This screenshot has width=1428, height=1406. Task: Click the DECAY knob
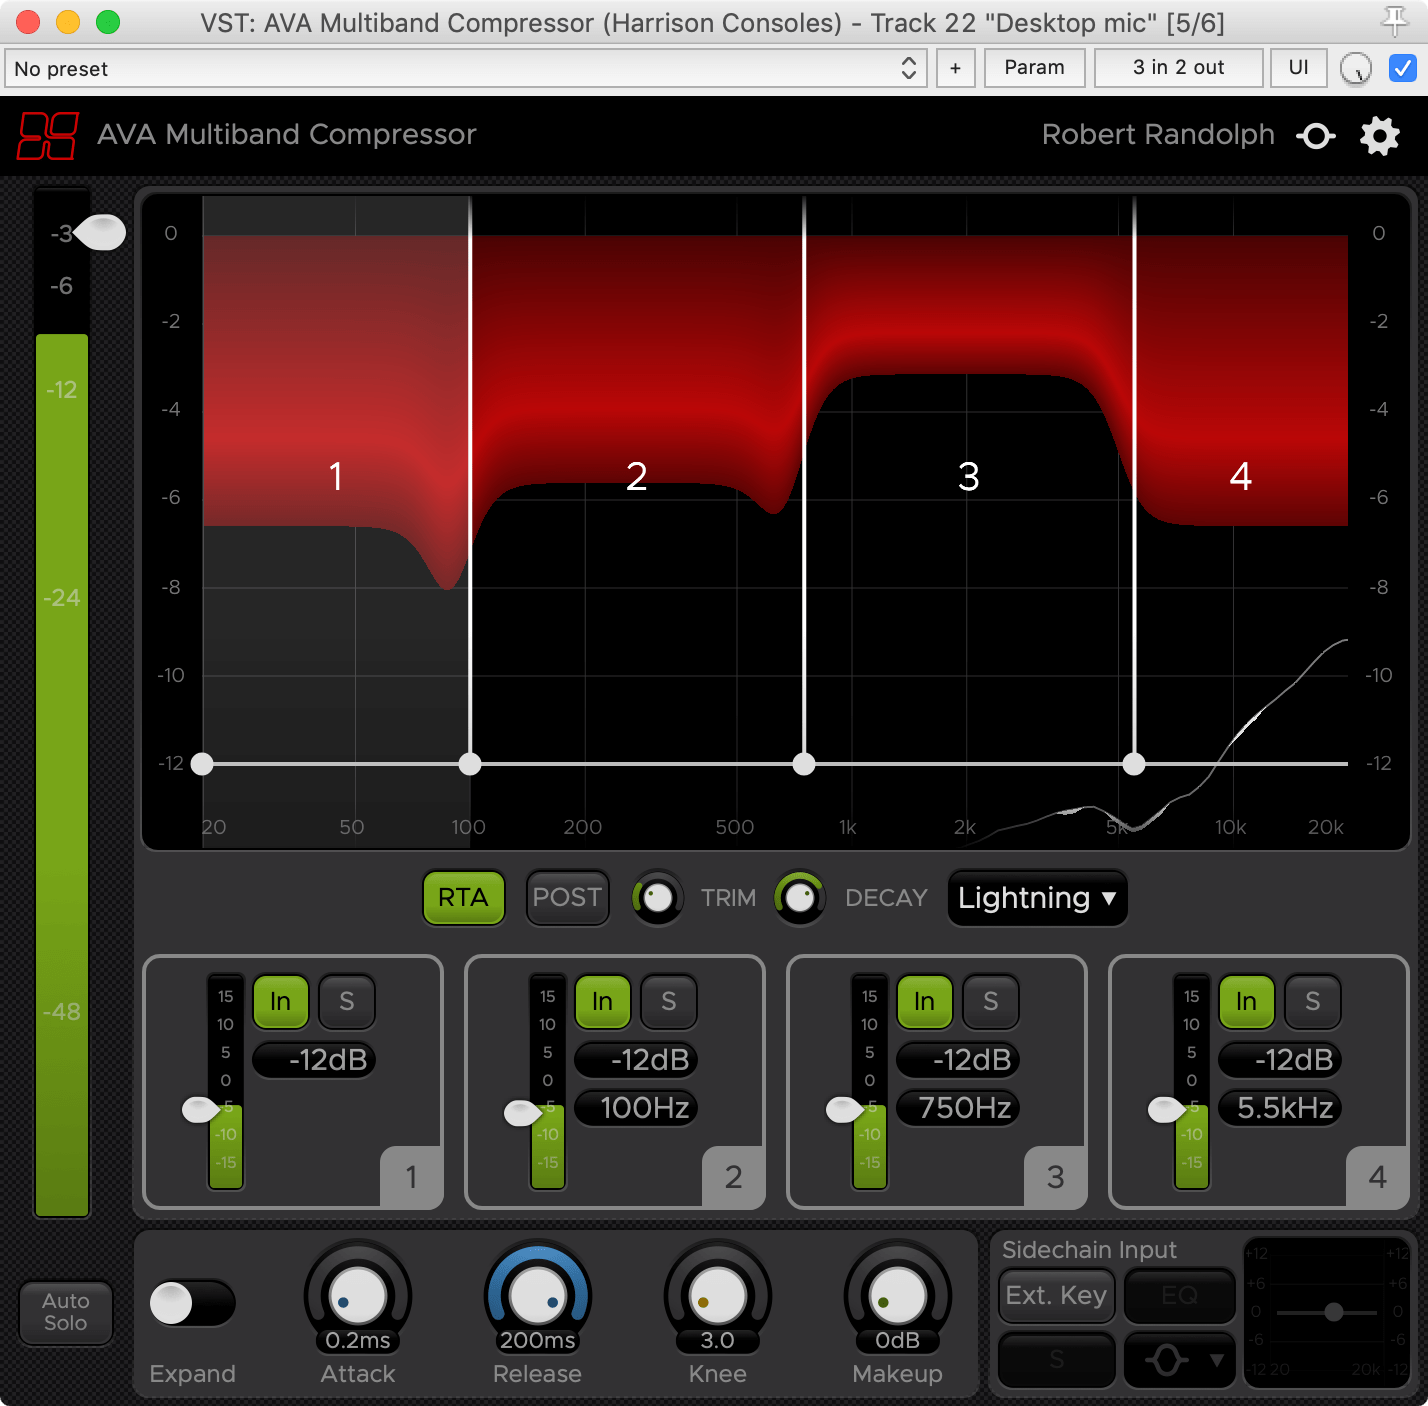click(x=799, y=897)
